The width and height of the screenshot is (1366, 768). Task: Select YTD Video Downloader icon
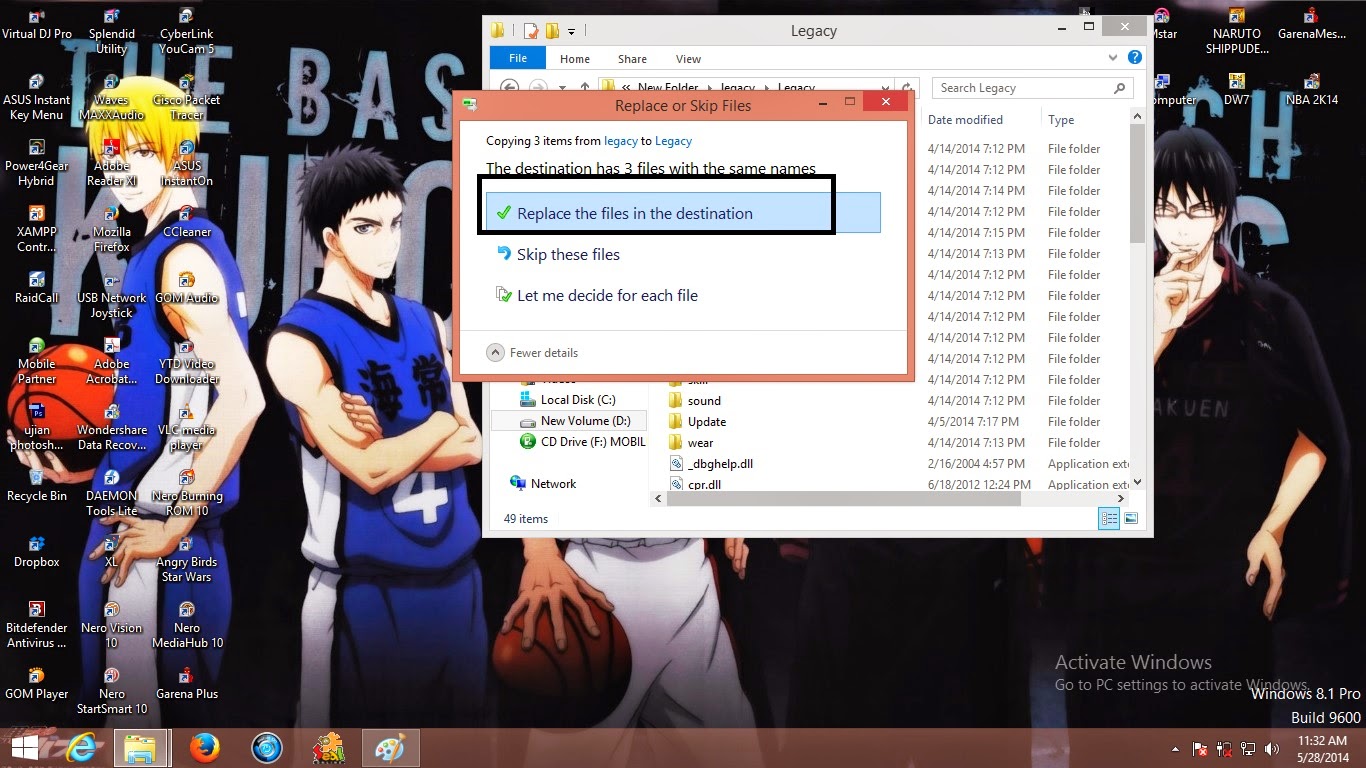187,362
